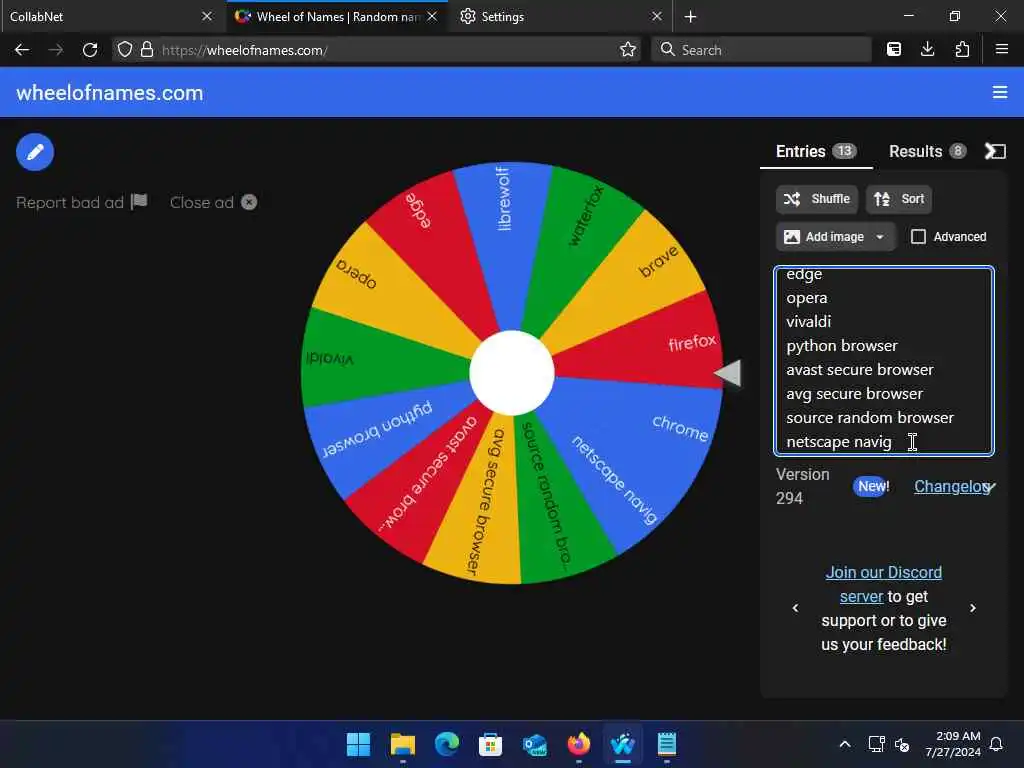This screenshot has width=1024, height=768.
Task: Click the blue pencil customize button
Action: 35,152
